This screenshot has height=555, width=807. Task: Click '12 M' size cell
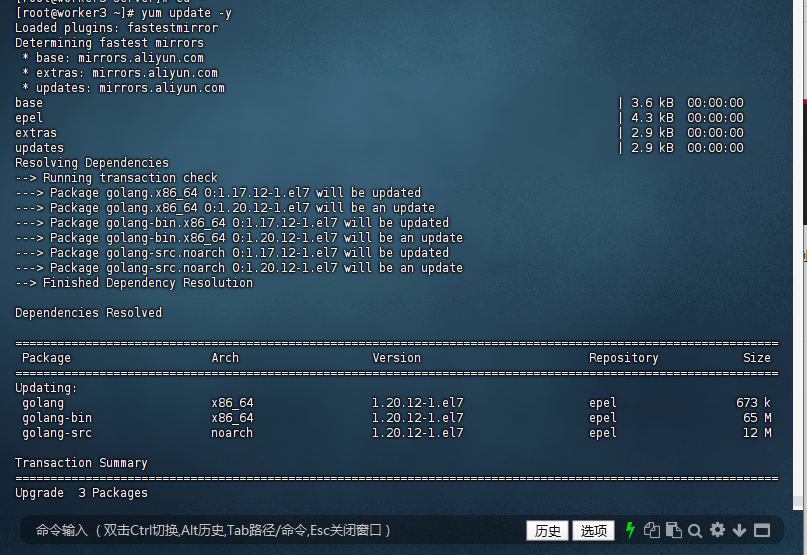click(x=757, y=432)
